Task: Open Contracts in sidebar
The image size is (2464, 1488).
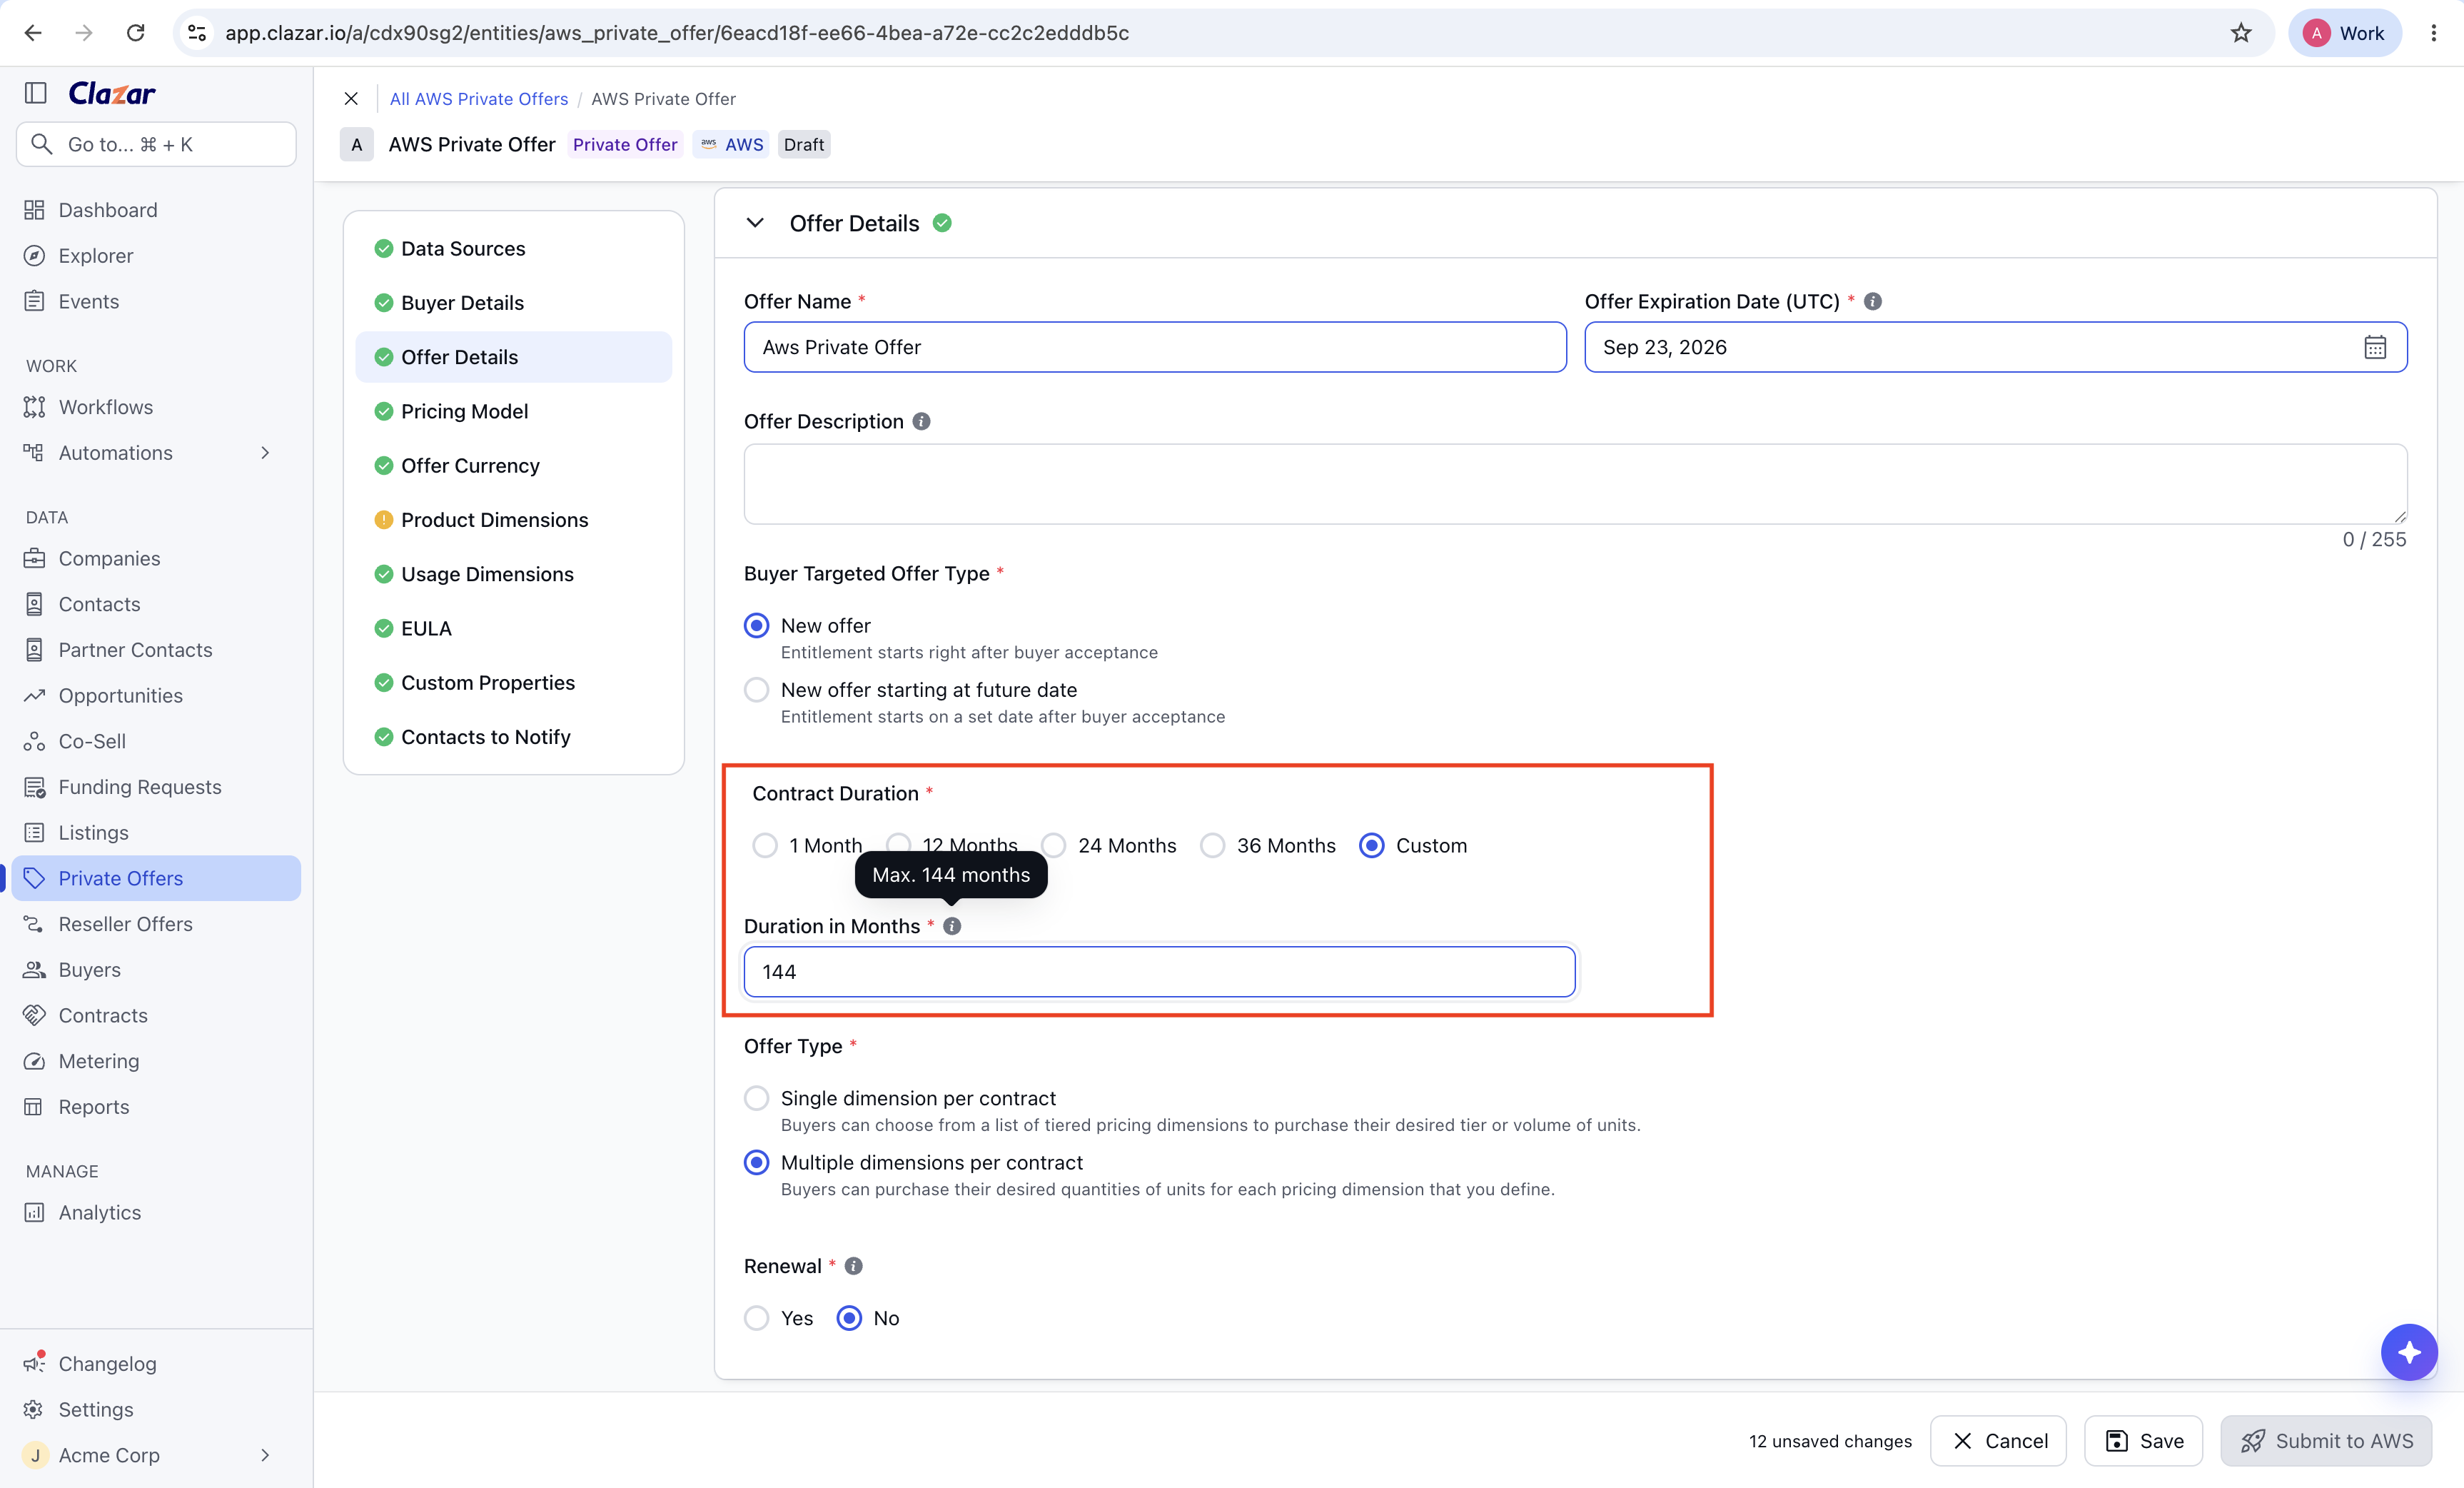Action: click(x=156, y=1015)
